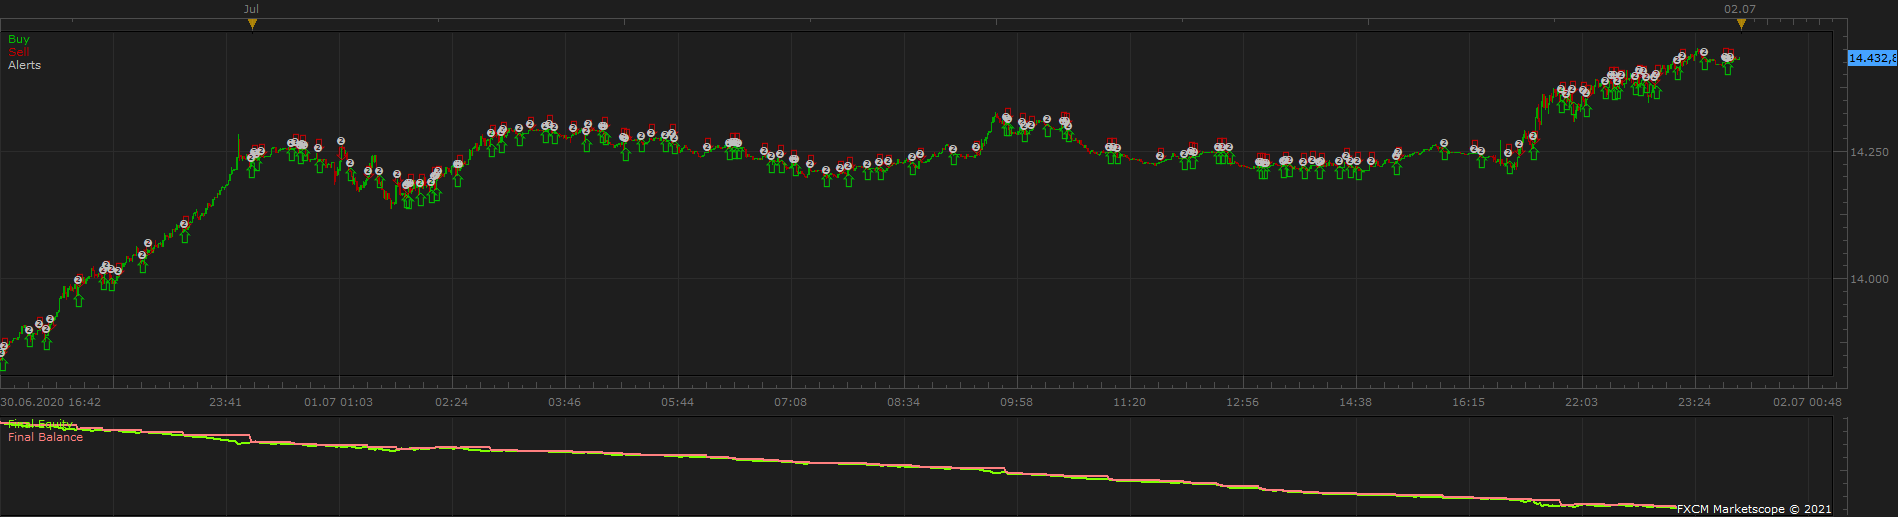The width and height of the screenshot is (1898, 517).
Task: Select the Final Equity legend label
Action: [x=41, y=425]
